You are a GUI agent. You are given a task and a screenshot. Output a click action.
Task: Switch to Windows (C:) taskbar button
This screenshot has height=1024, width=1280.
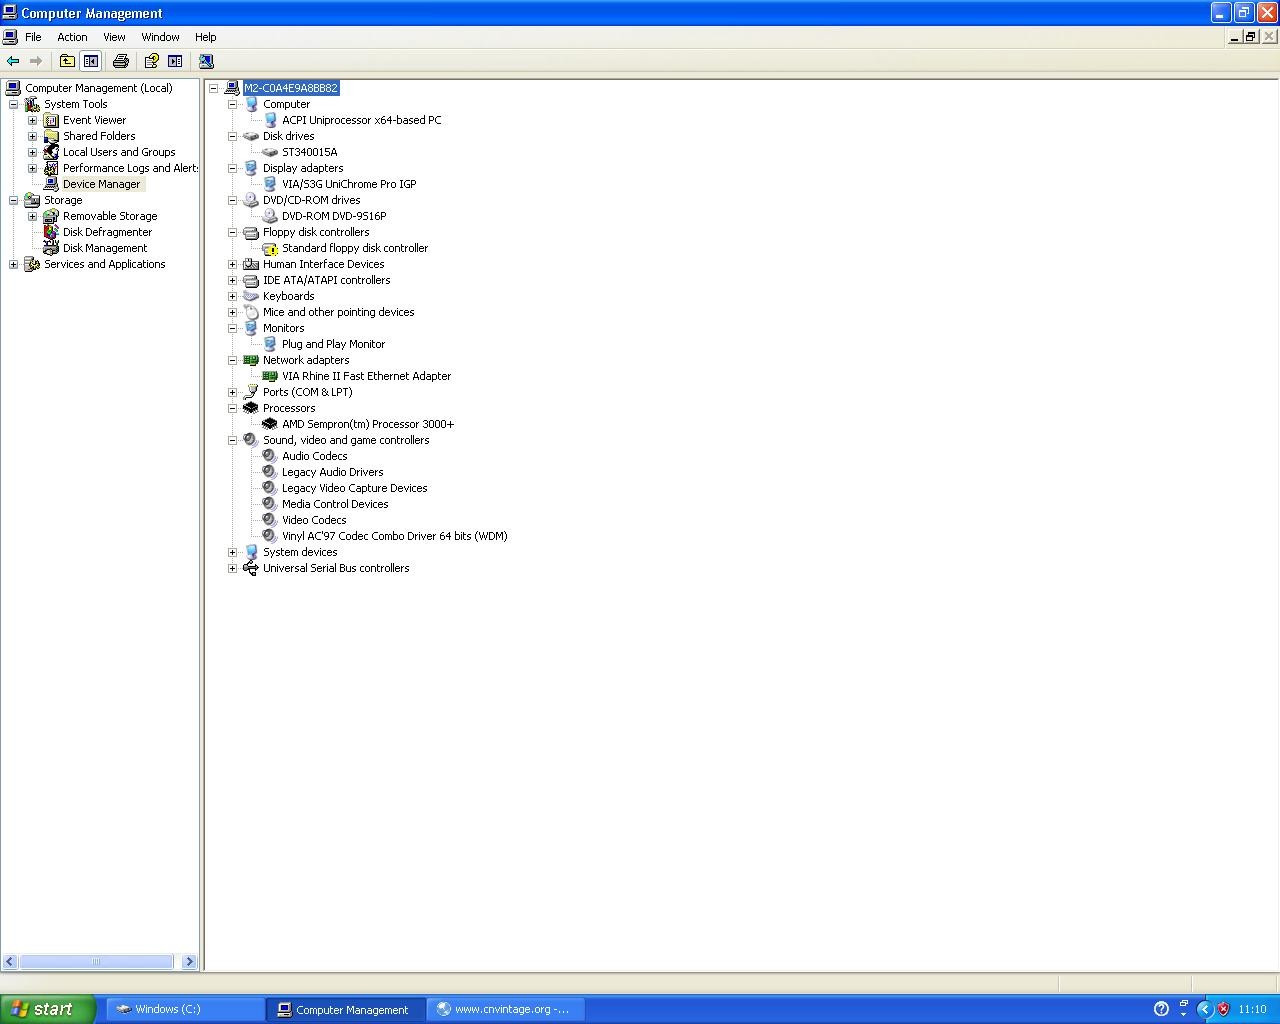(186, 1009)
